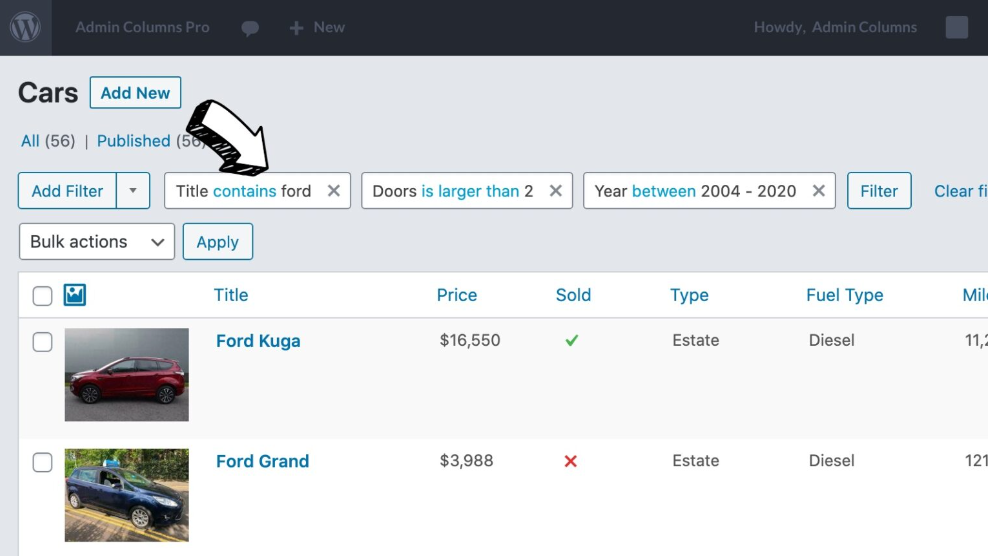The width and height of the screenshot is (988, 556).
Task: Show Published cars view
Action: (134, 141)
